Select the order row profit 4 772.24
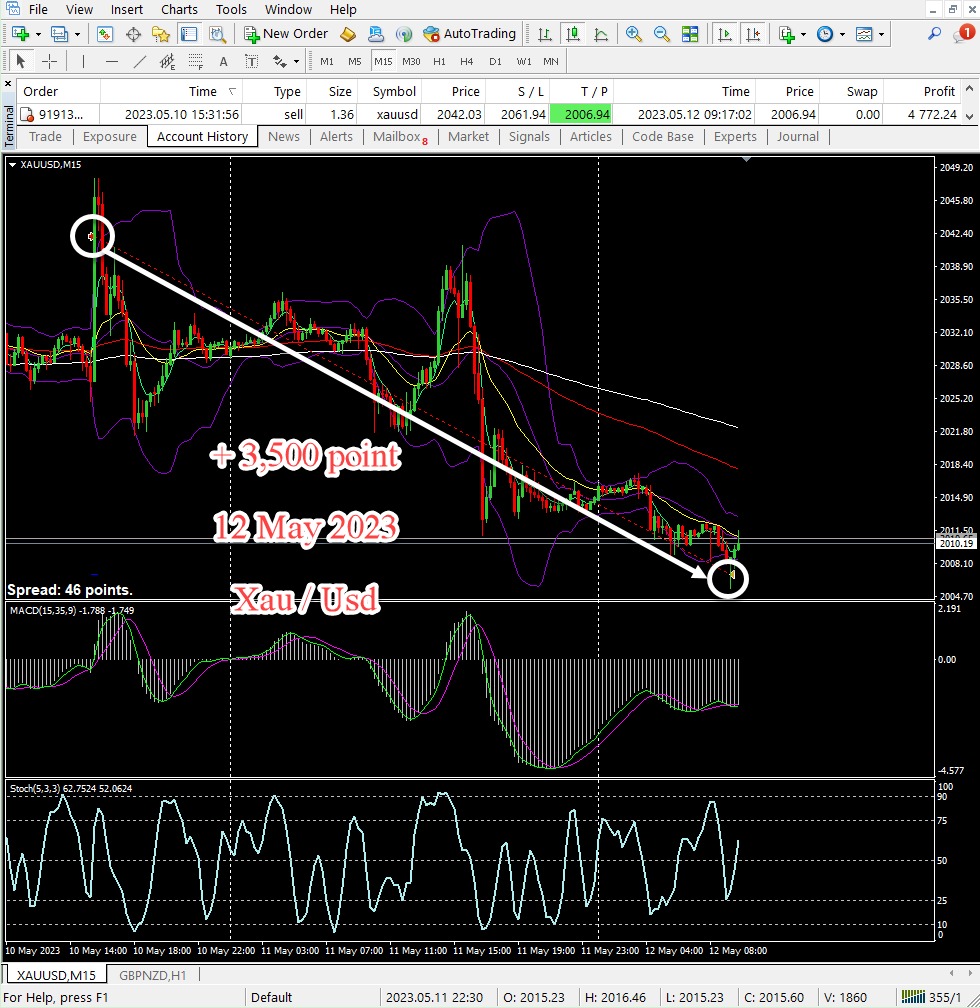 (x=932, y=114)
